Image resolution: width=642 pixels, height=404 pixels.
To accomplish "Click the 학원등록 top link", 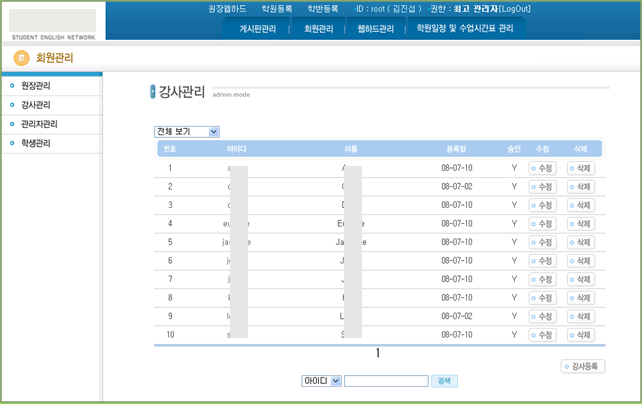I will (277, 9).
